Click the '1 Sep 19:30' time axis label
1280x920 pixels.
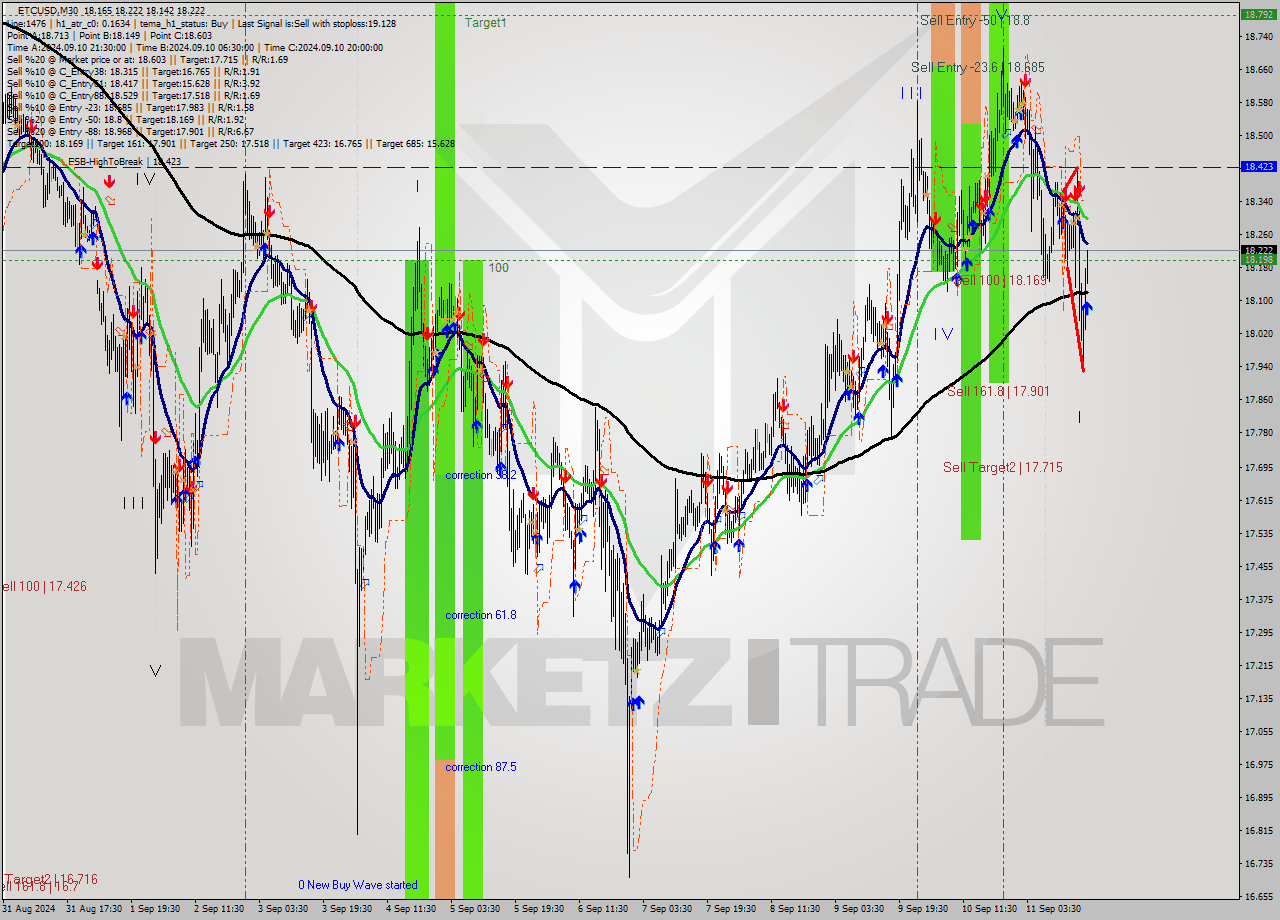pos(156,909)
